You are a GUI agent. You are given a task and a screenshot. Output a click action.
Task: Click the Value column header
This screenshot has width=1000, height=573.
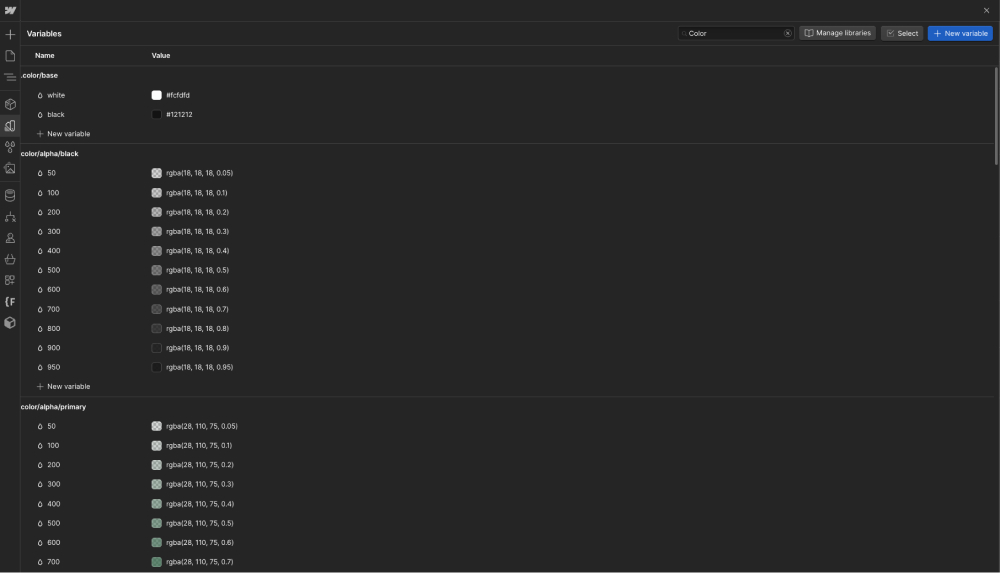point(161,56)
